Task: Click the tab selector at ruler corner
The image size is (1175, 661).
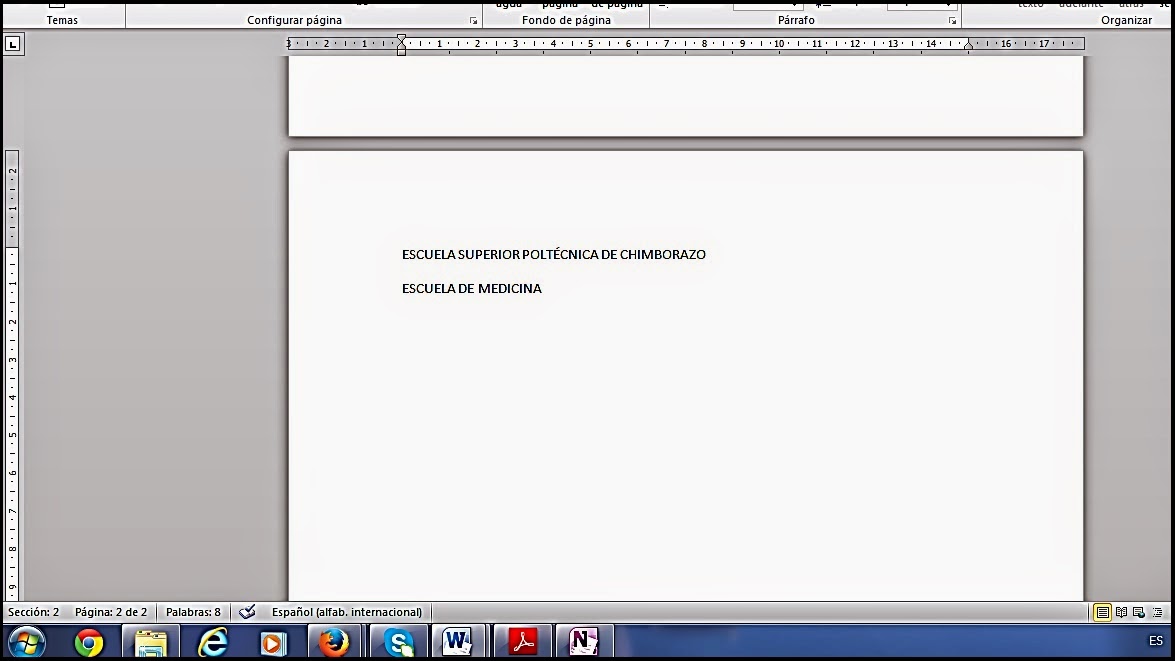Action: 13,44
